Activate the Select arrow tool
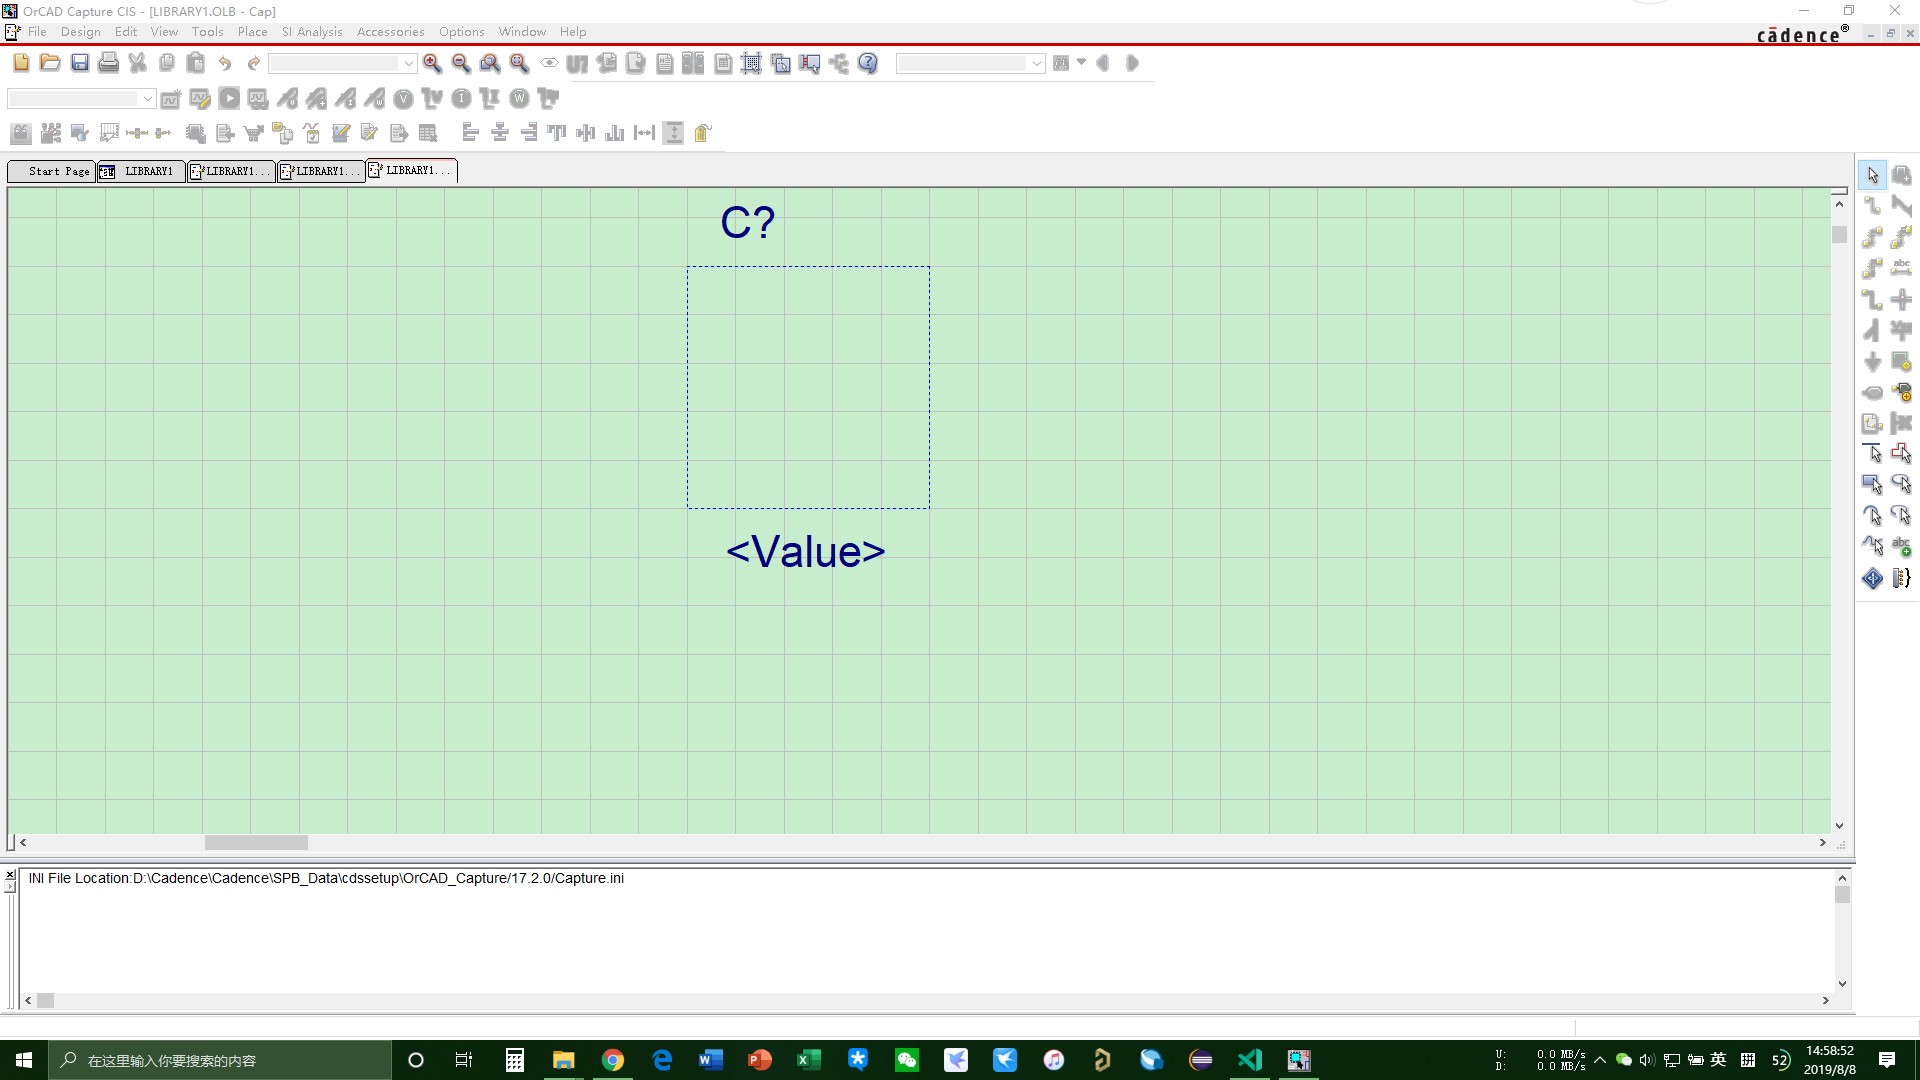 (1872, 175)
